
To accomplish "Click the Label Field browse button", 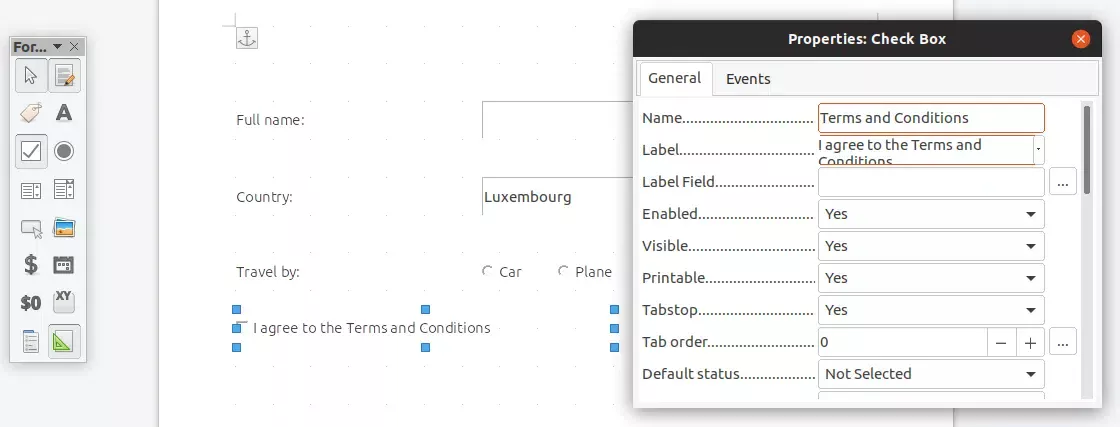I will [x=1062, y=182].
